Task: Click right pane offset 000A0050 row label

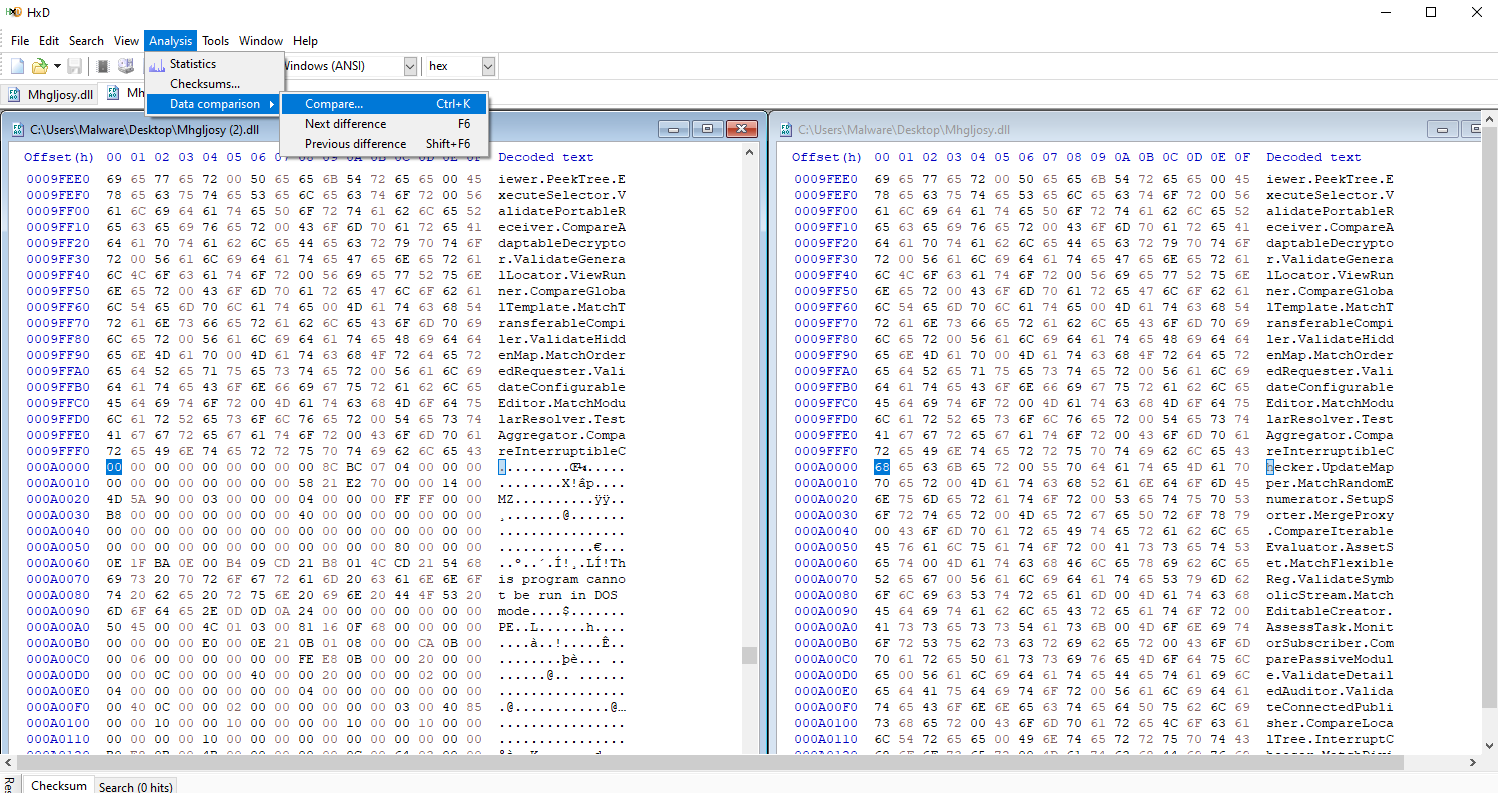Action: click(x=825, y=547)
